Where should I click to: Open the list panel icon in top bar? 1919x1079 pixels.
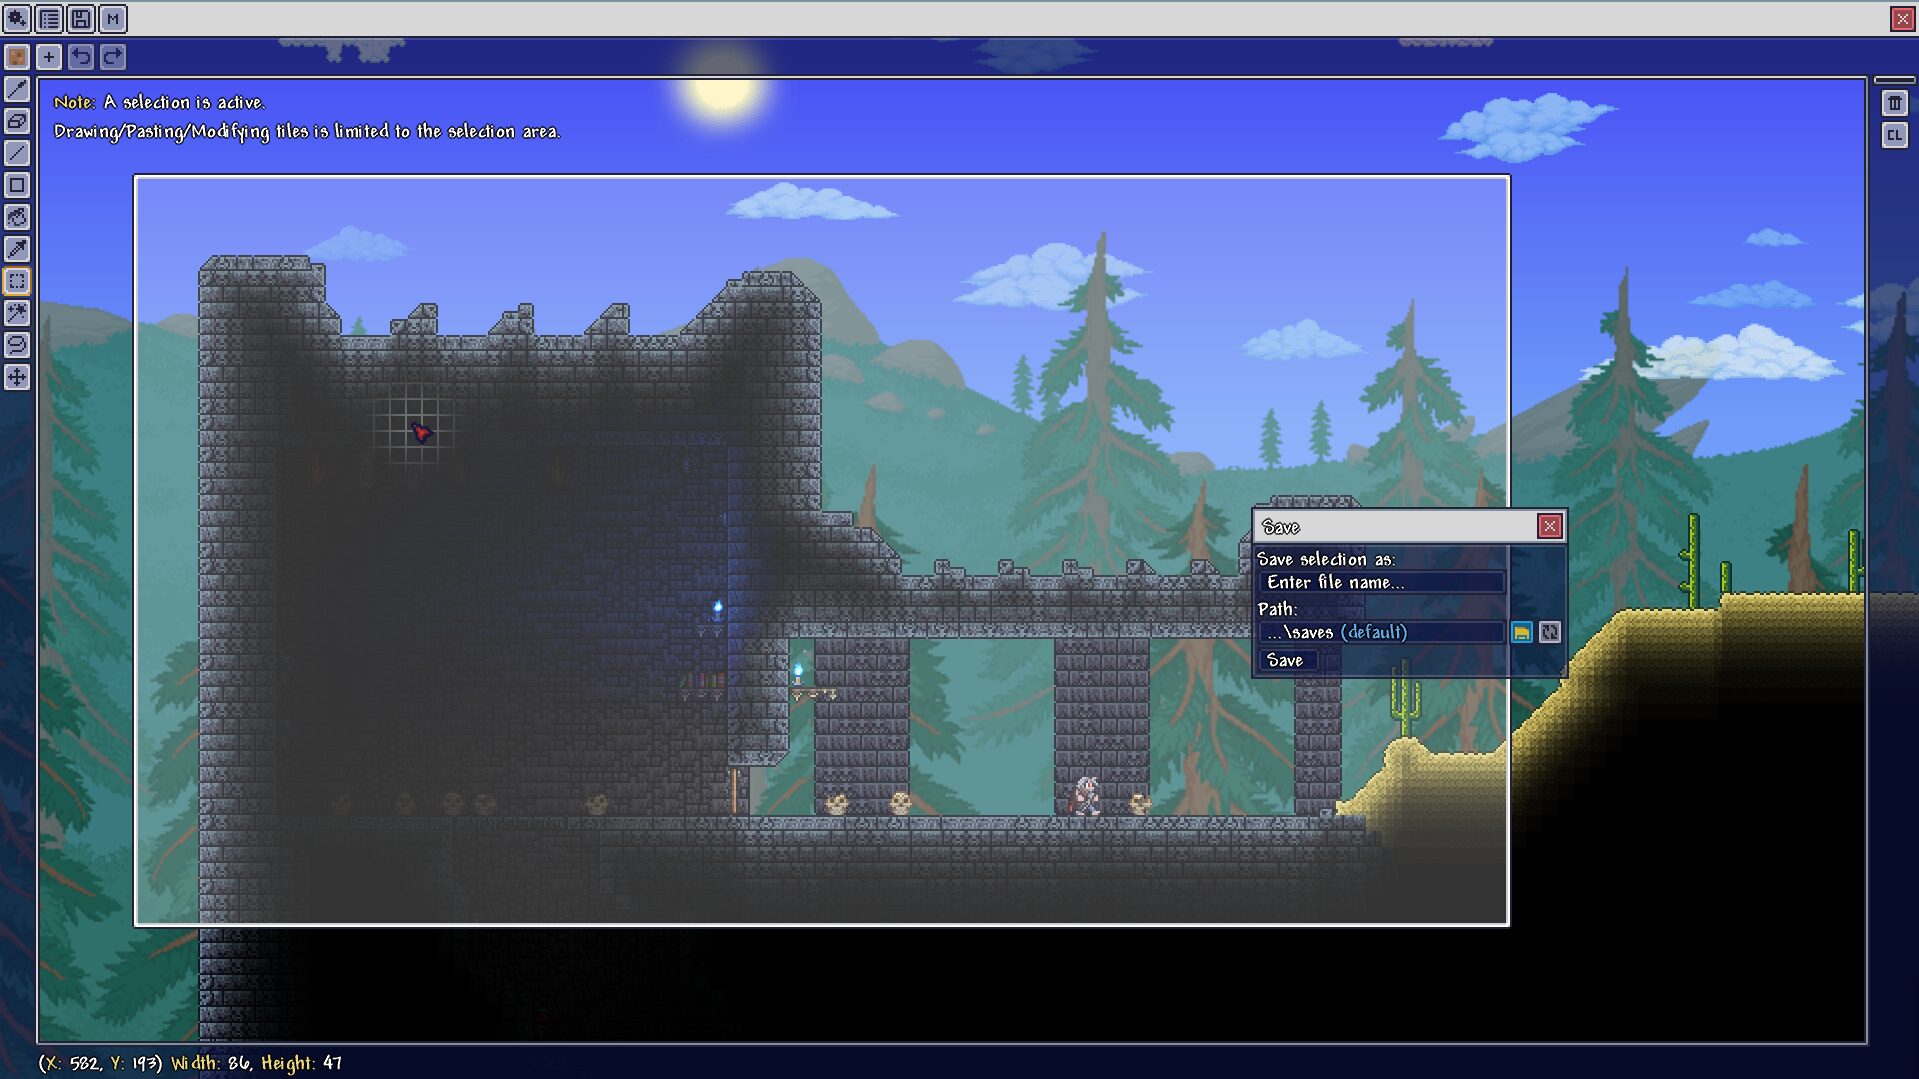pyautogui.click(x=49, y=19)
